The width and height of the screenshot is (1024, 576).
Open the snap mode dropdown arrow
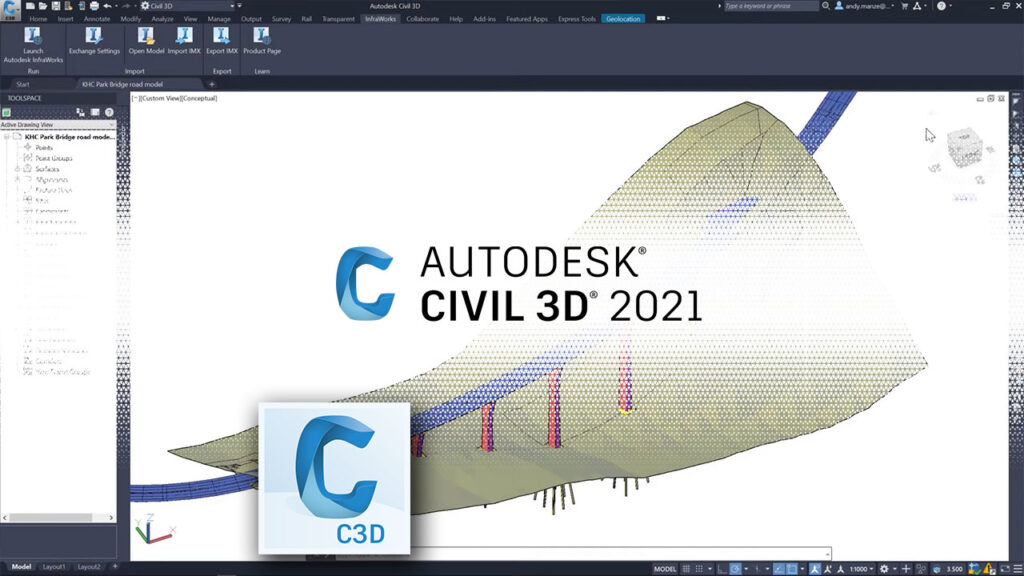(710, 569)
